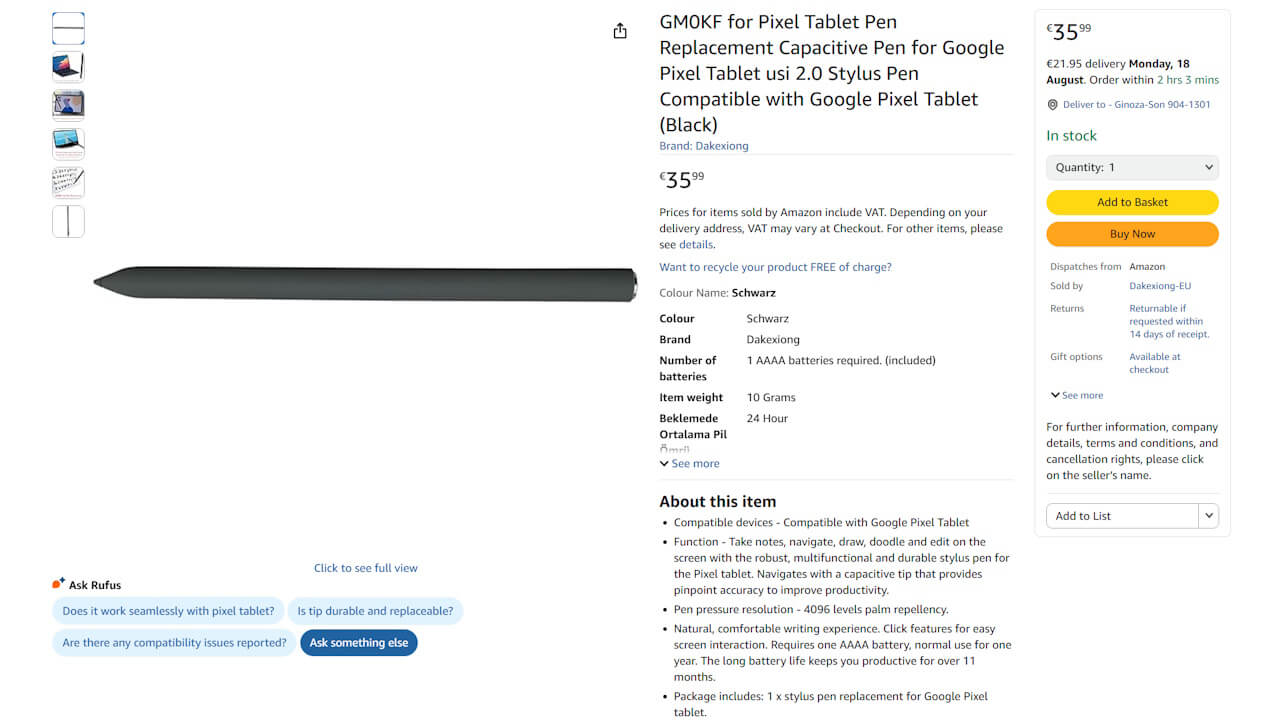1280x720 pixels.
Task: Select the handwriting sample thumbnail
Action: coord(68,183)
